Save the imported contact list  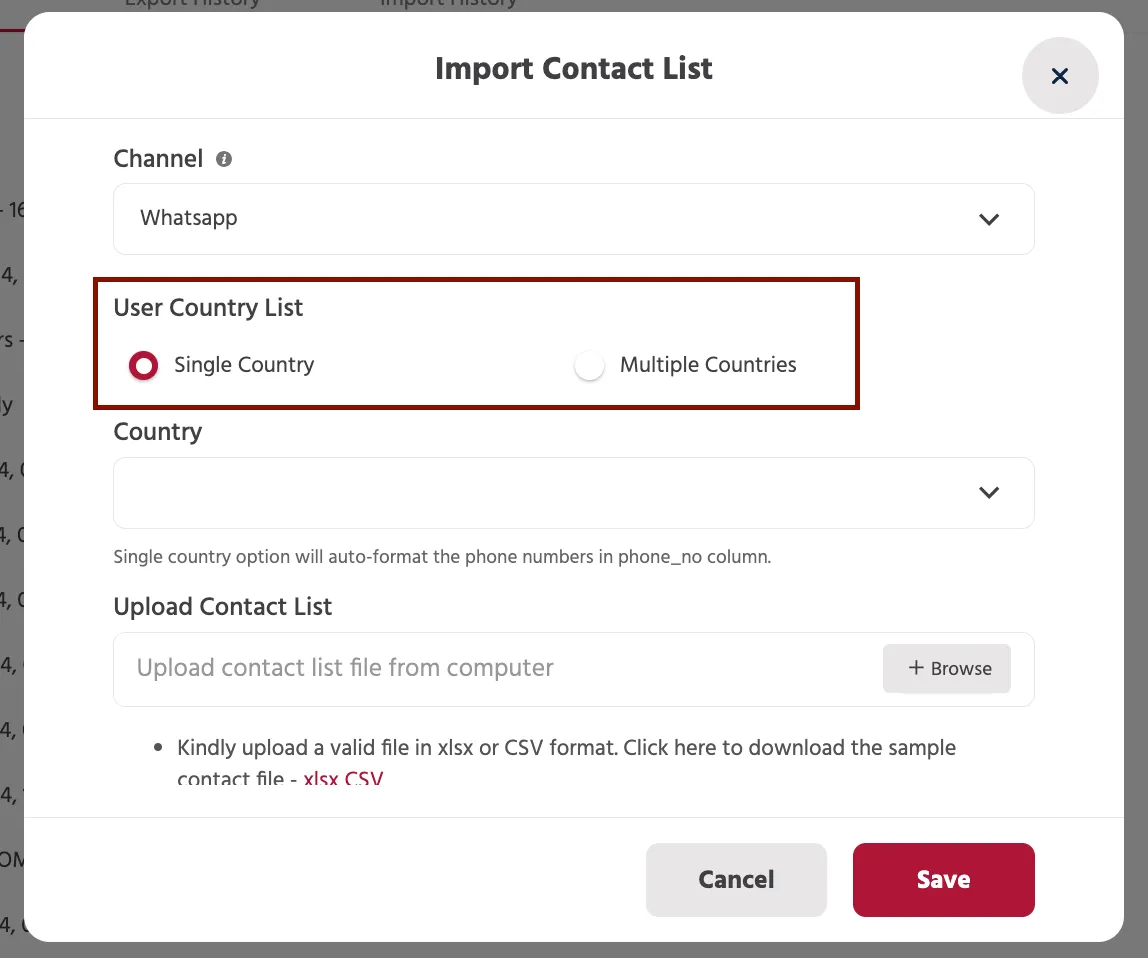point(943,880)
